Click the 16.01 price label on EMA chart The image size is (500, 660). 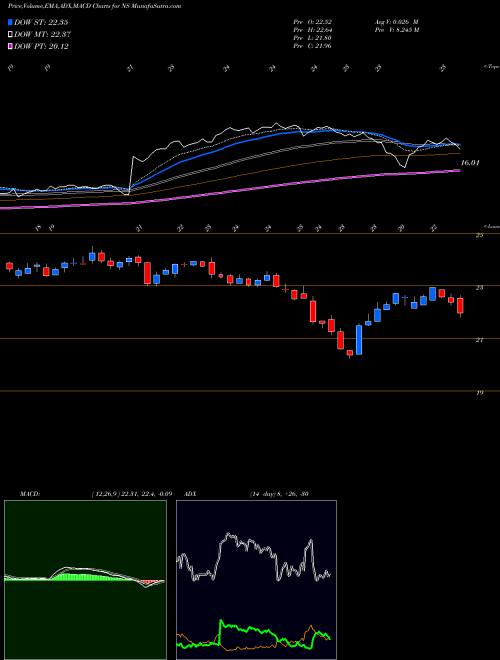470,162
